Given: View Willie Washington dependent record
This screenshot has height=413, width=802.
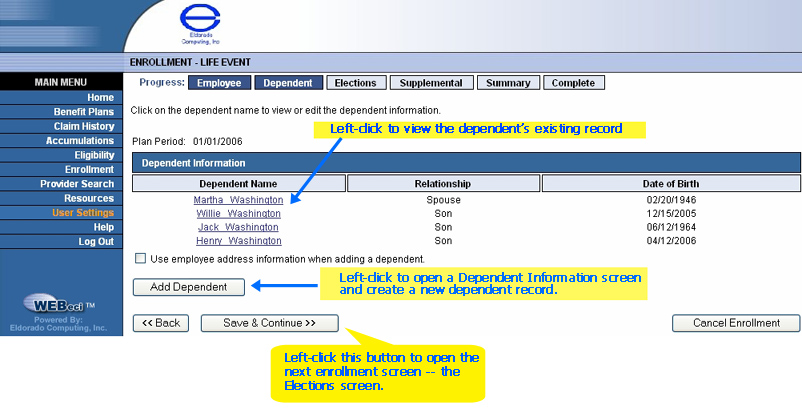Looking at the screenshot, I should pyautogui.click(x=238, y=214).
